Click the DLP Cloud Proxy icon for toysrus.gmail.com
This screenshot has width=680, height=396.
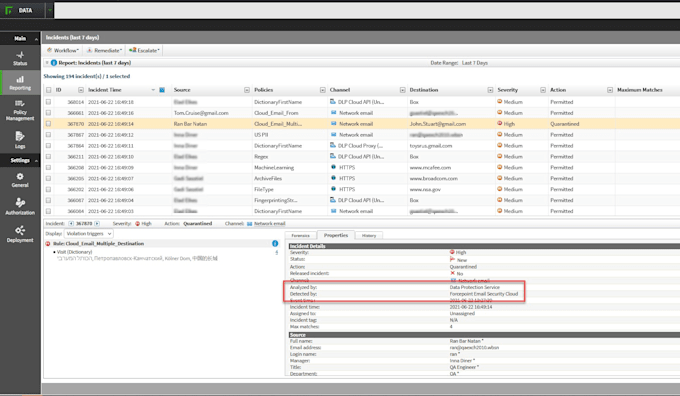tap(333, 145)
